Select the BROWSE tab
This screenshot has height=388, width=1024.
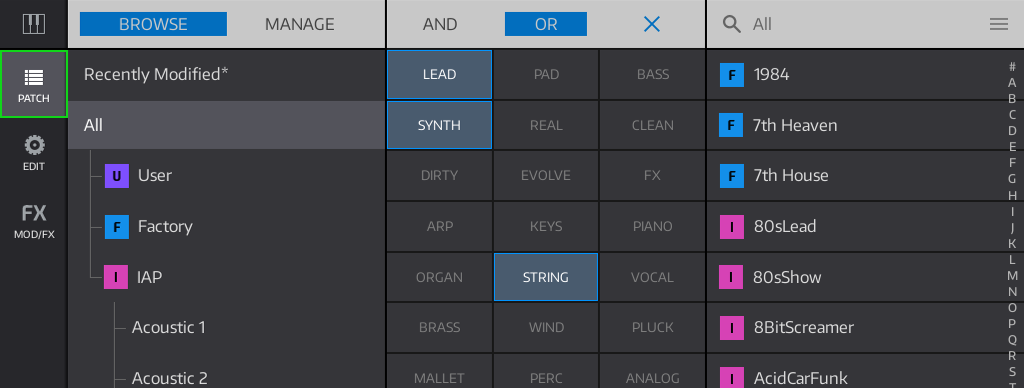click(153, 24)
